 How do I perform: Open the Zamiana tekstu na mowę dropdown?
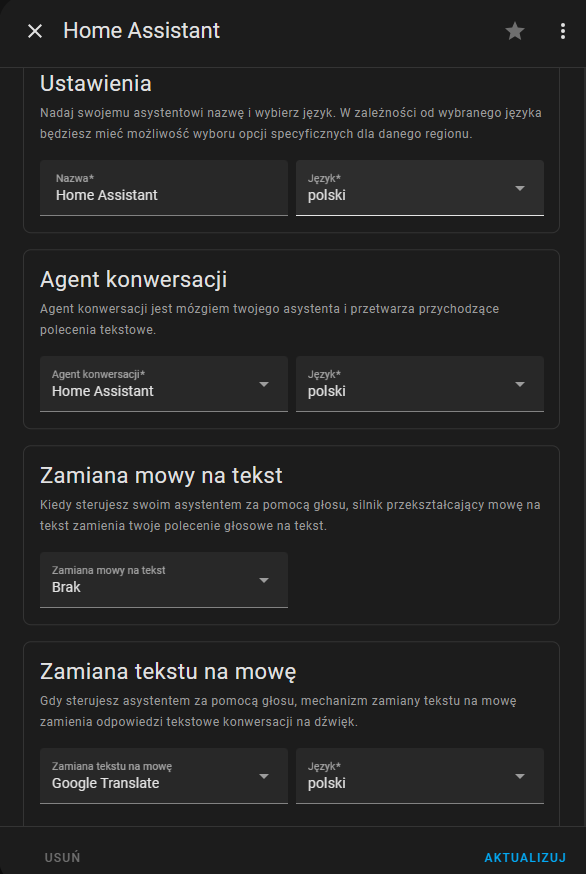164,776
